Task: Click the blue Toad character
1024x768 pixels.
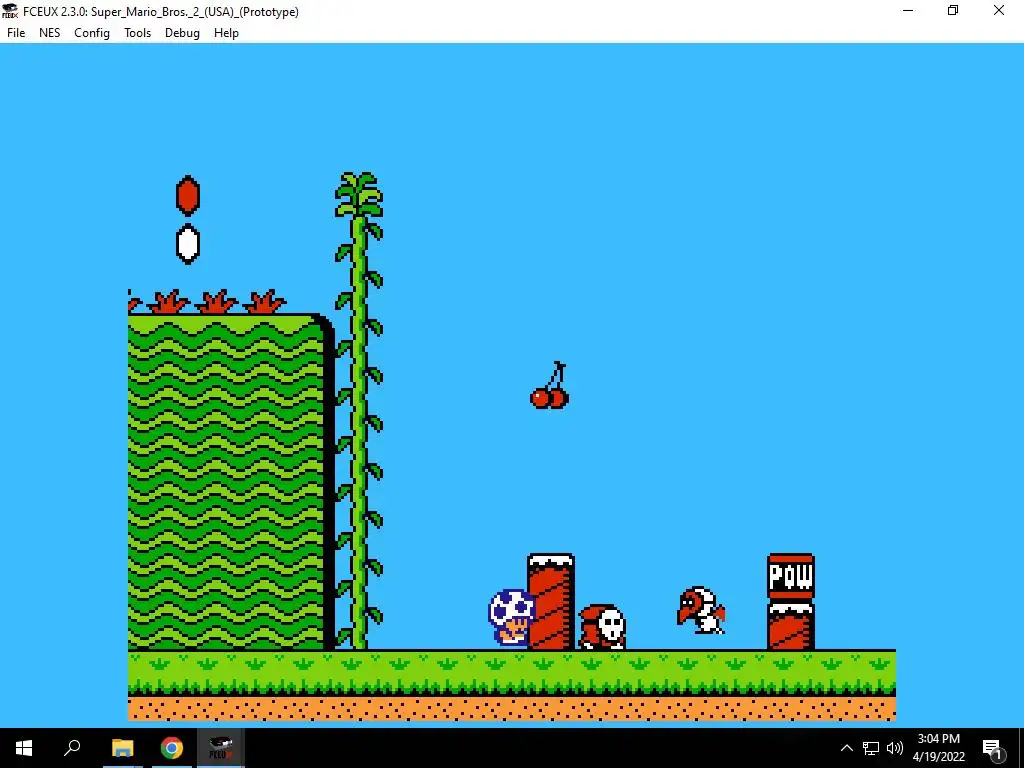Action: [x=511, y=618]
